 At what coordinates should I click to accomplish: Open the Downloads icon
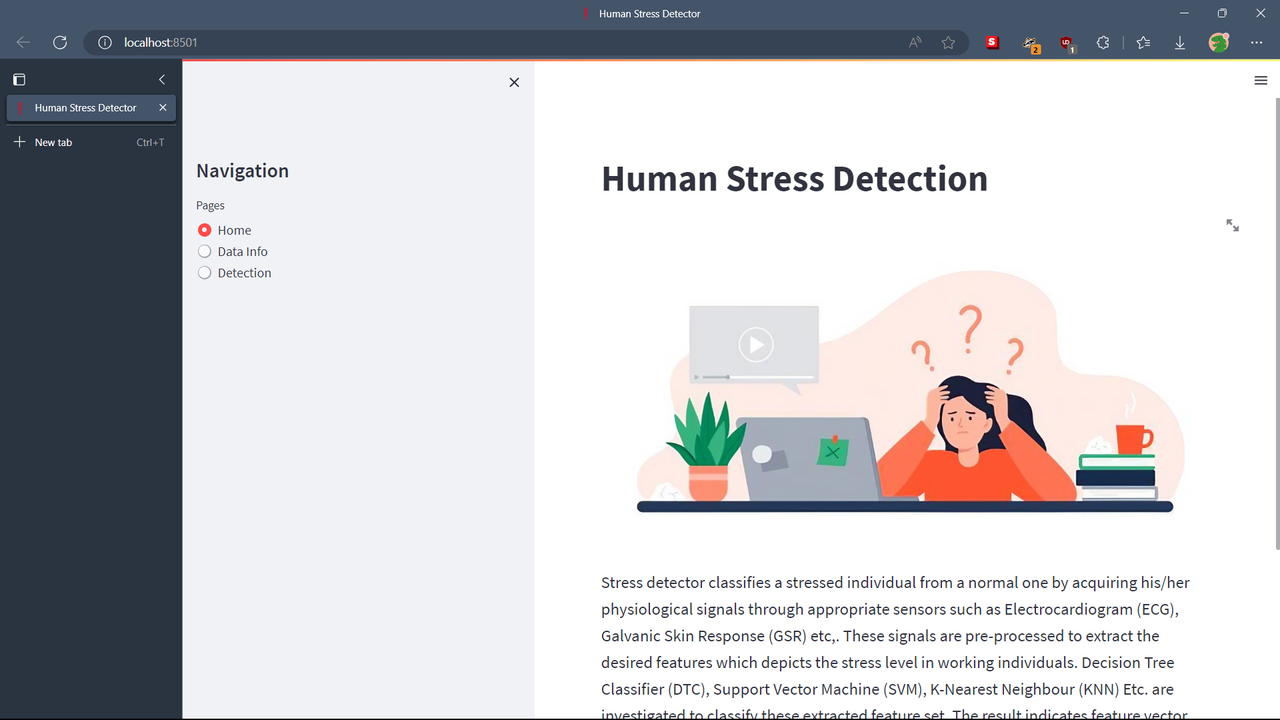coord(1180,43)
